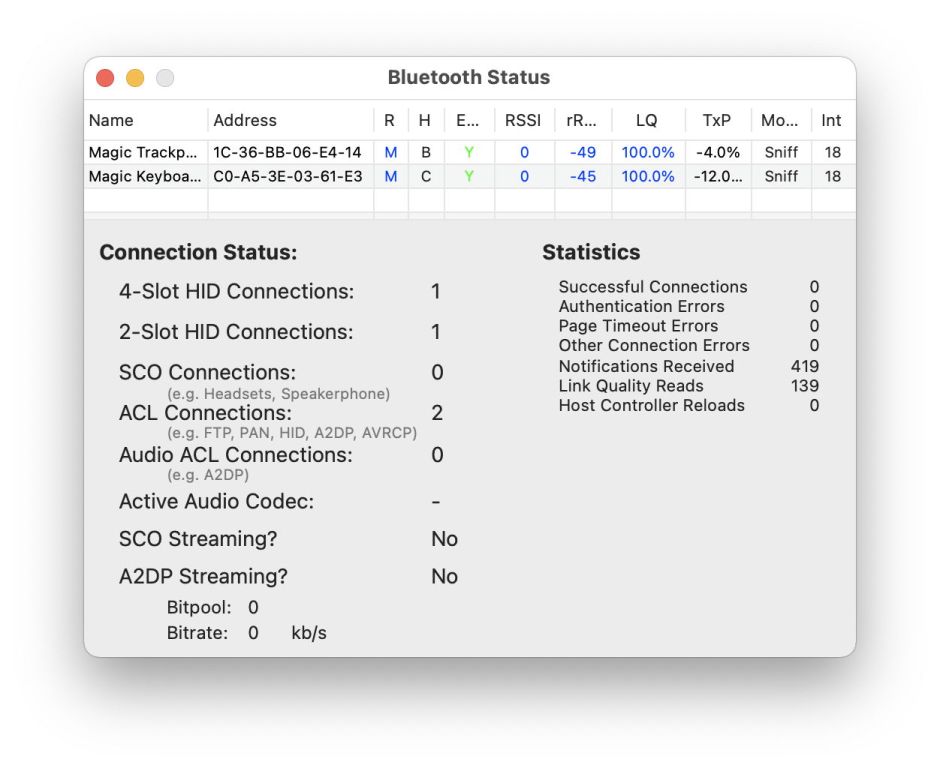Sort devices by the LQ column

click(646, 120)
